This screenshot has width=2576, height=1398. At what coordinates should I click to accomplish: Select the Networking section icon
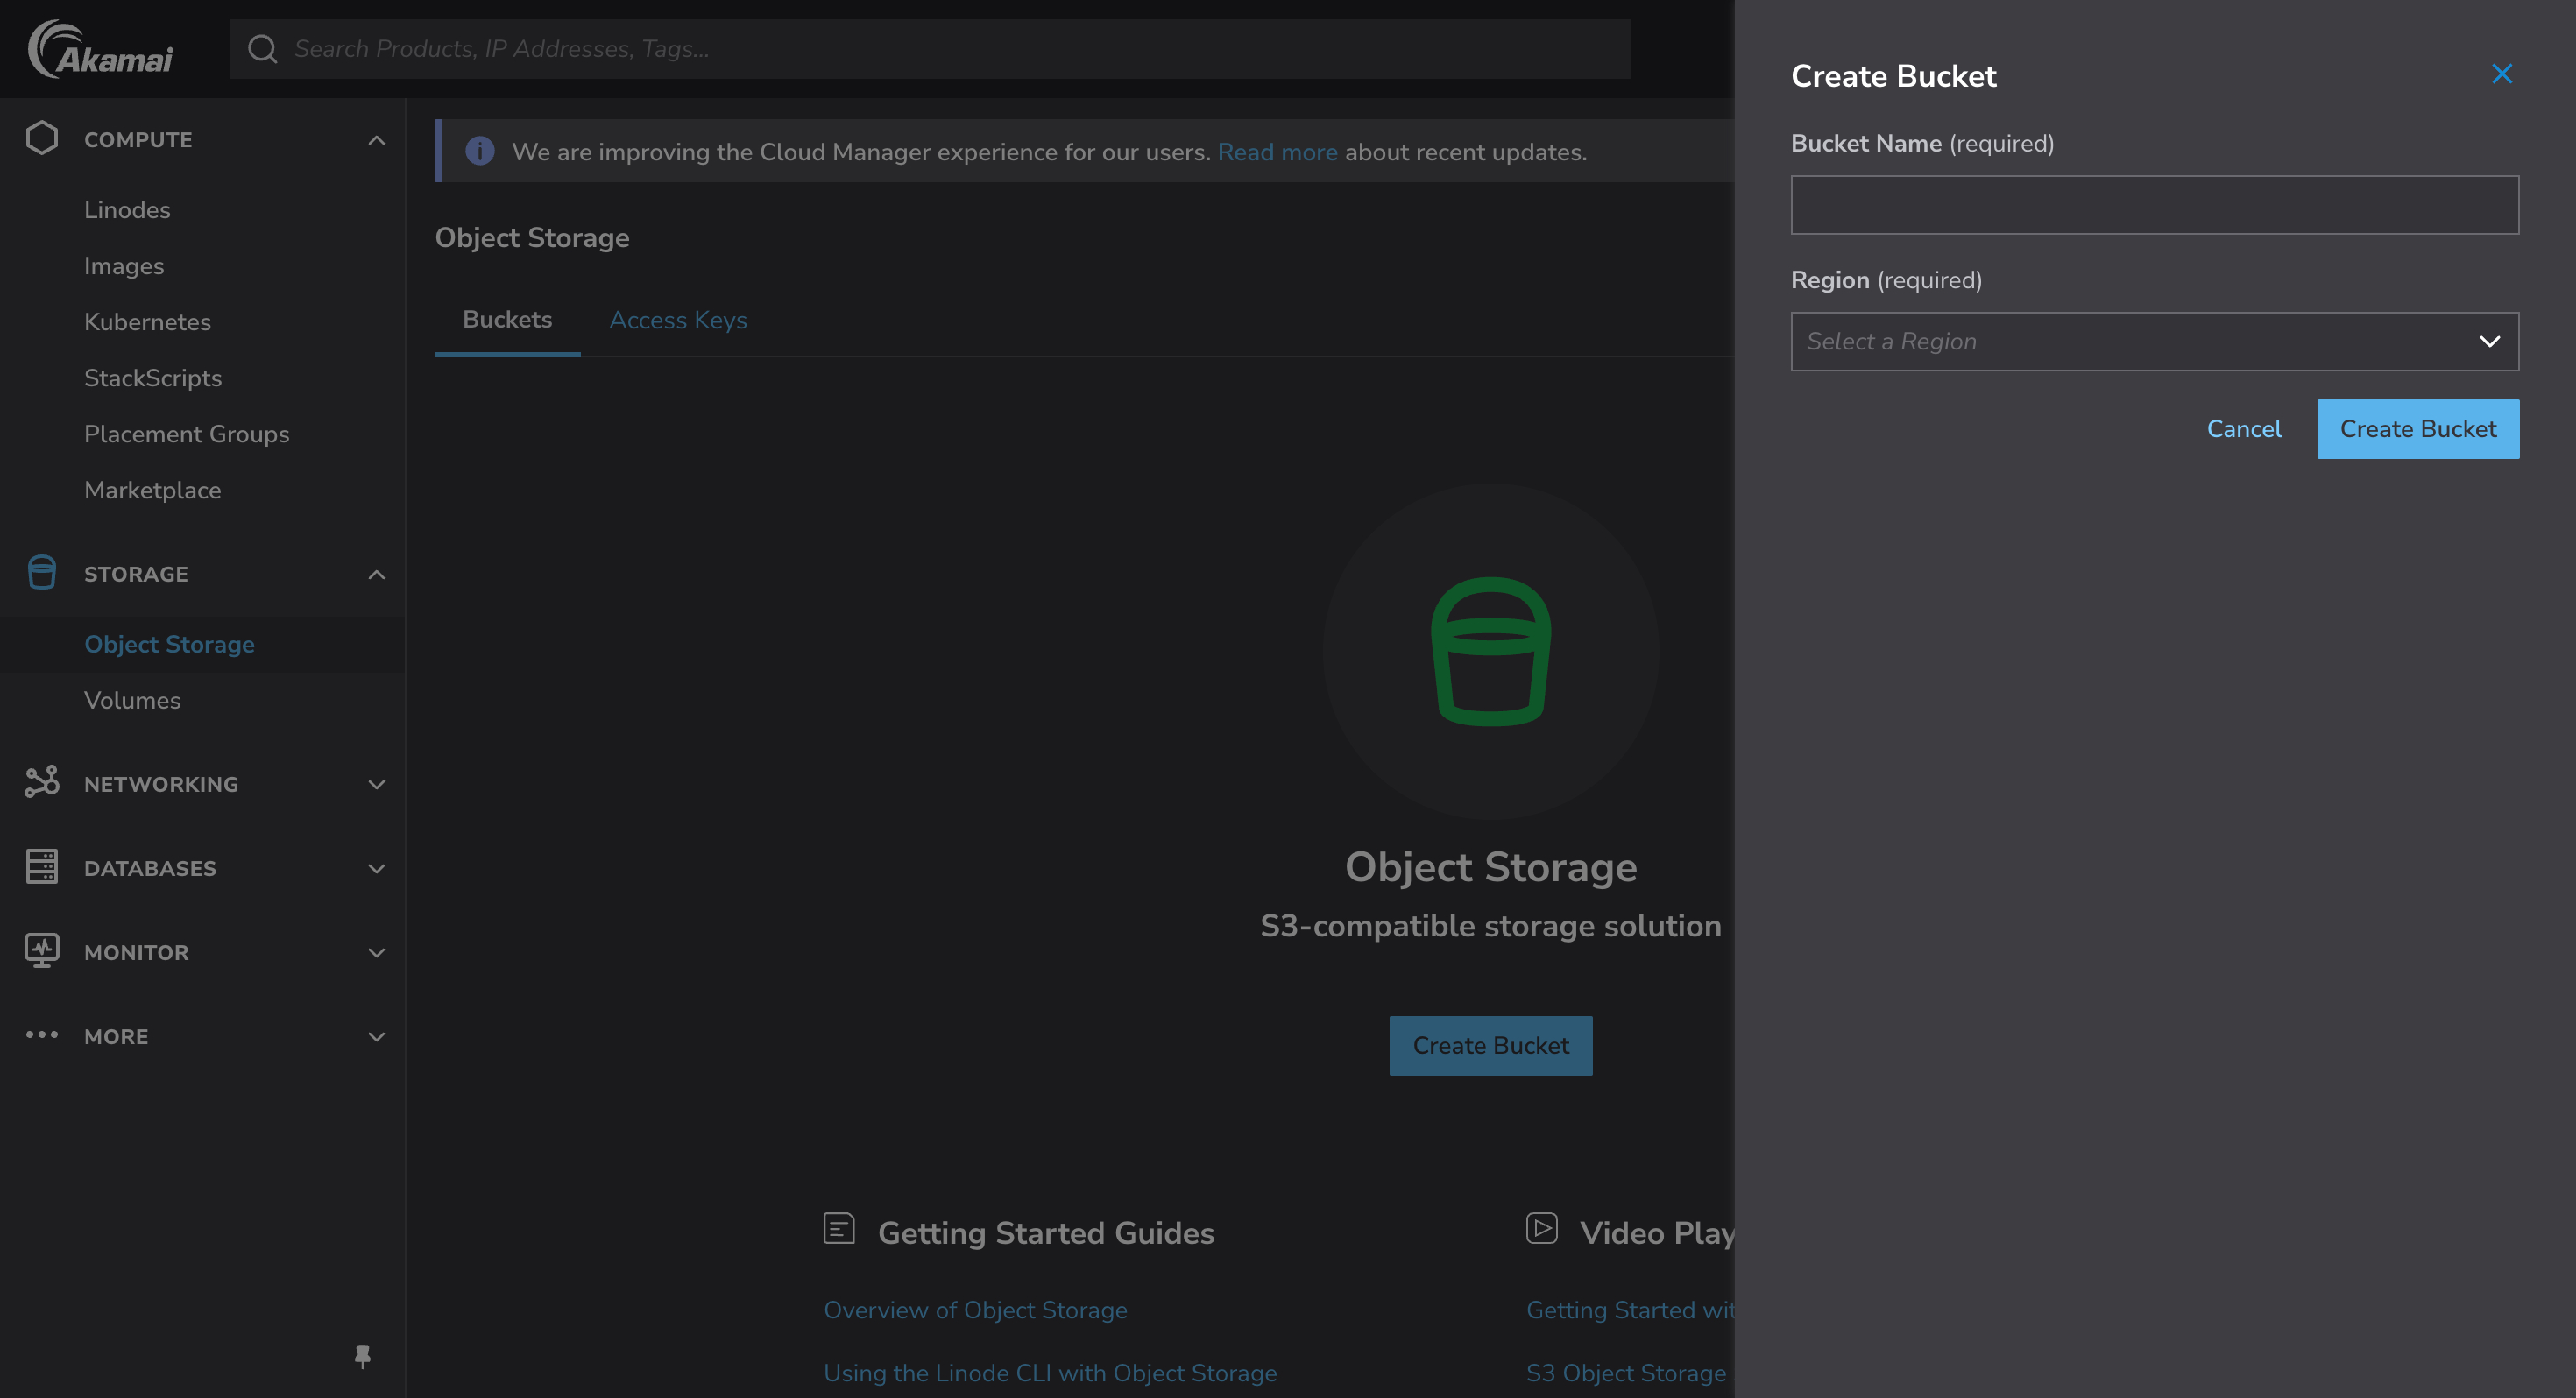coord(41,783)
